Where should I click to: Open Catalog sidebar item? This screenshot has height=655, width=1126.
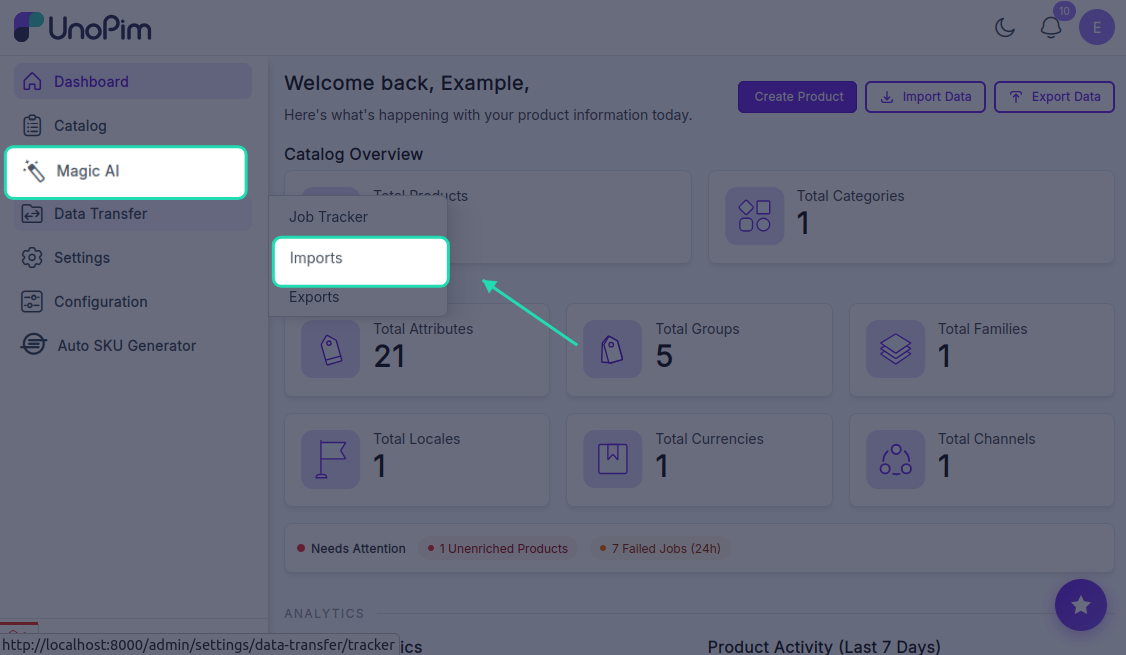[x=133, y=126]
